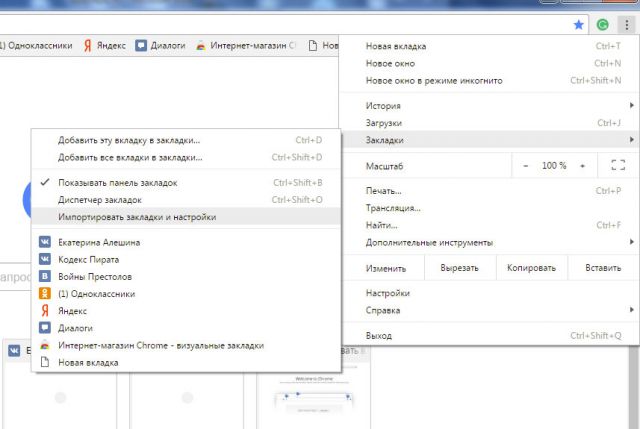Open Екатерина Алешина bookmark
This screenshot has width=640, height=429.
click(186, 242)
